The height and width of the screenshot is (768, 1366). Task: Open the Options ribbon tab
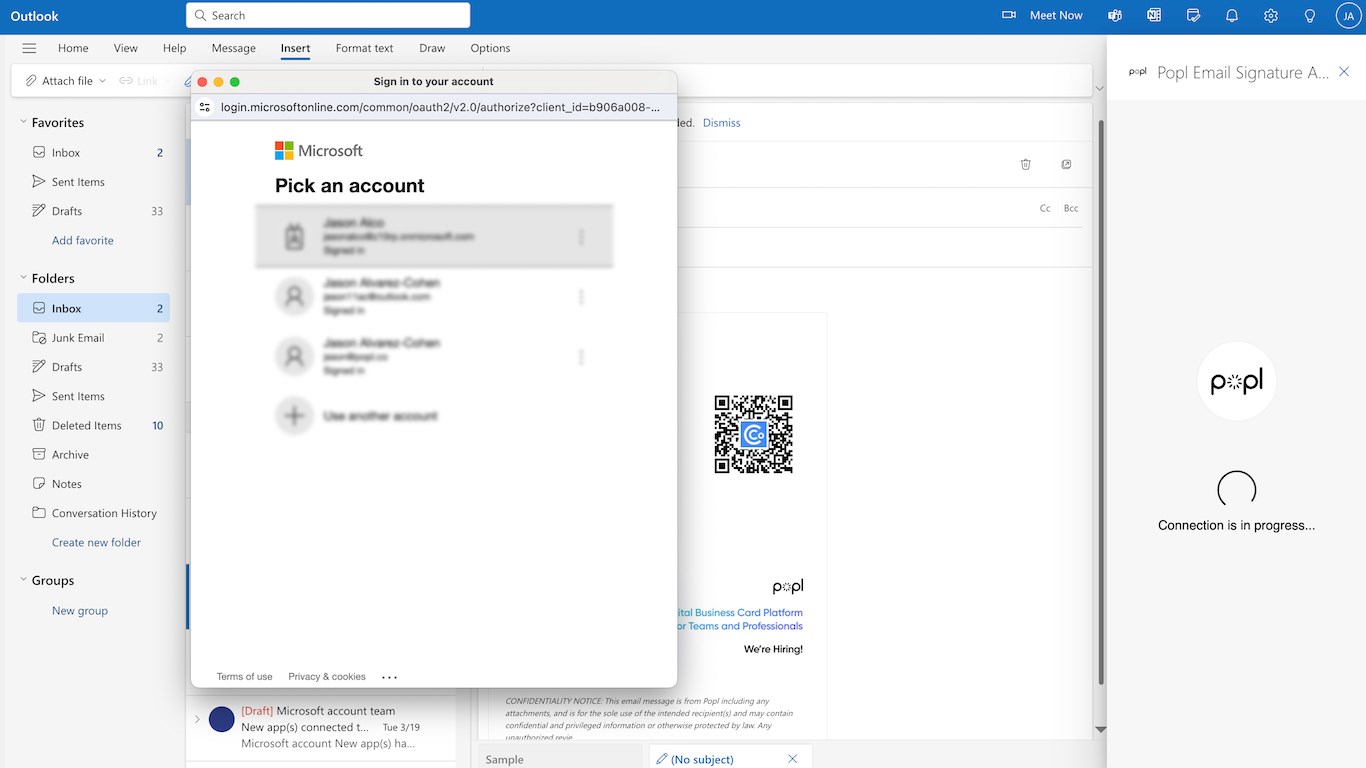point(490,48)
